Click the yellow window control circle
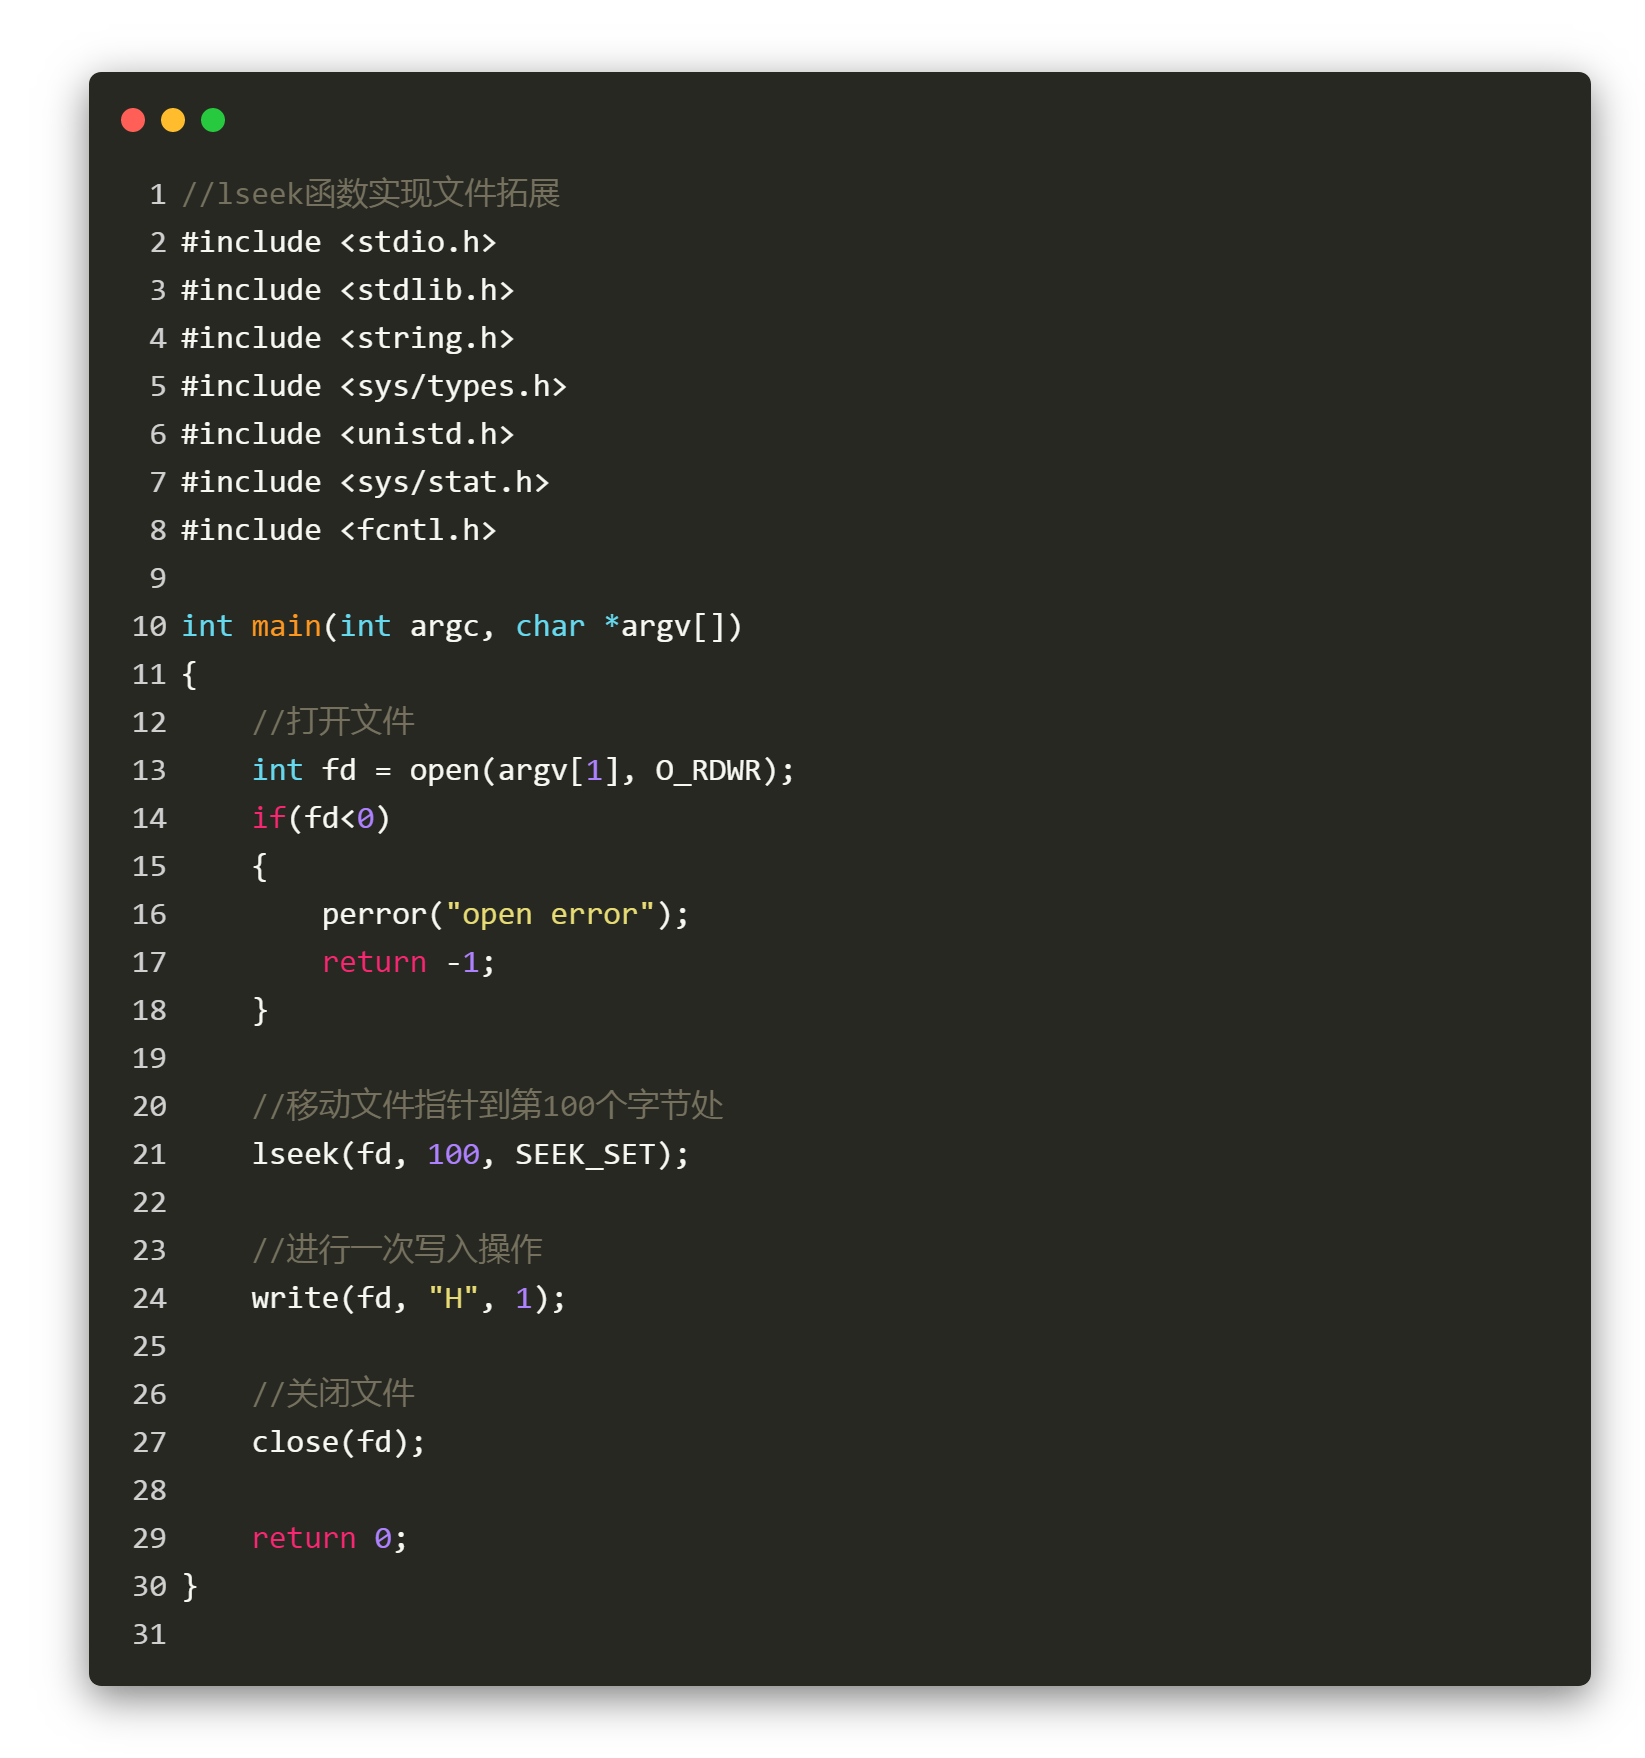The image size is (1645, 1758). click(173, 119)
